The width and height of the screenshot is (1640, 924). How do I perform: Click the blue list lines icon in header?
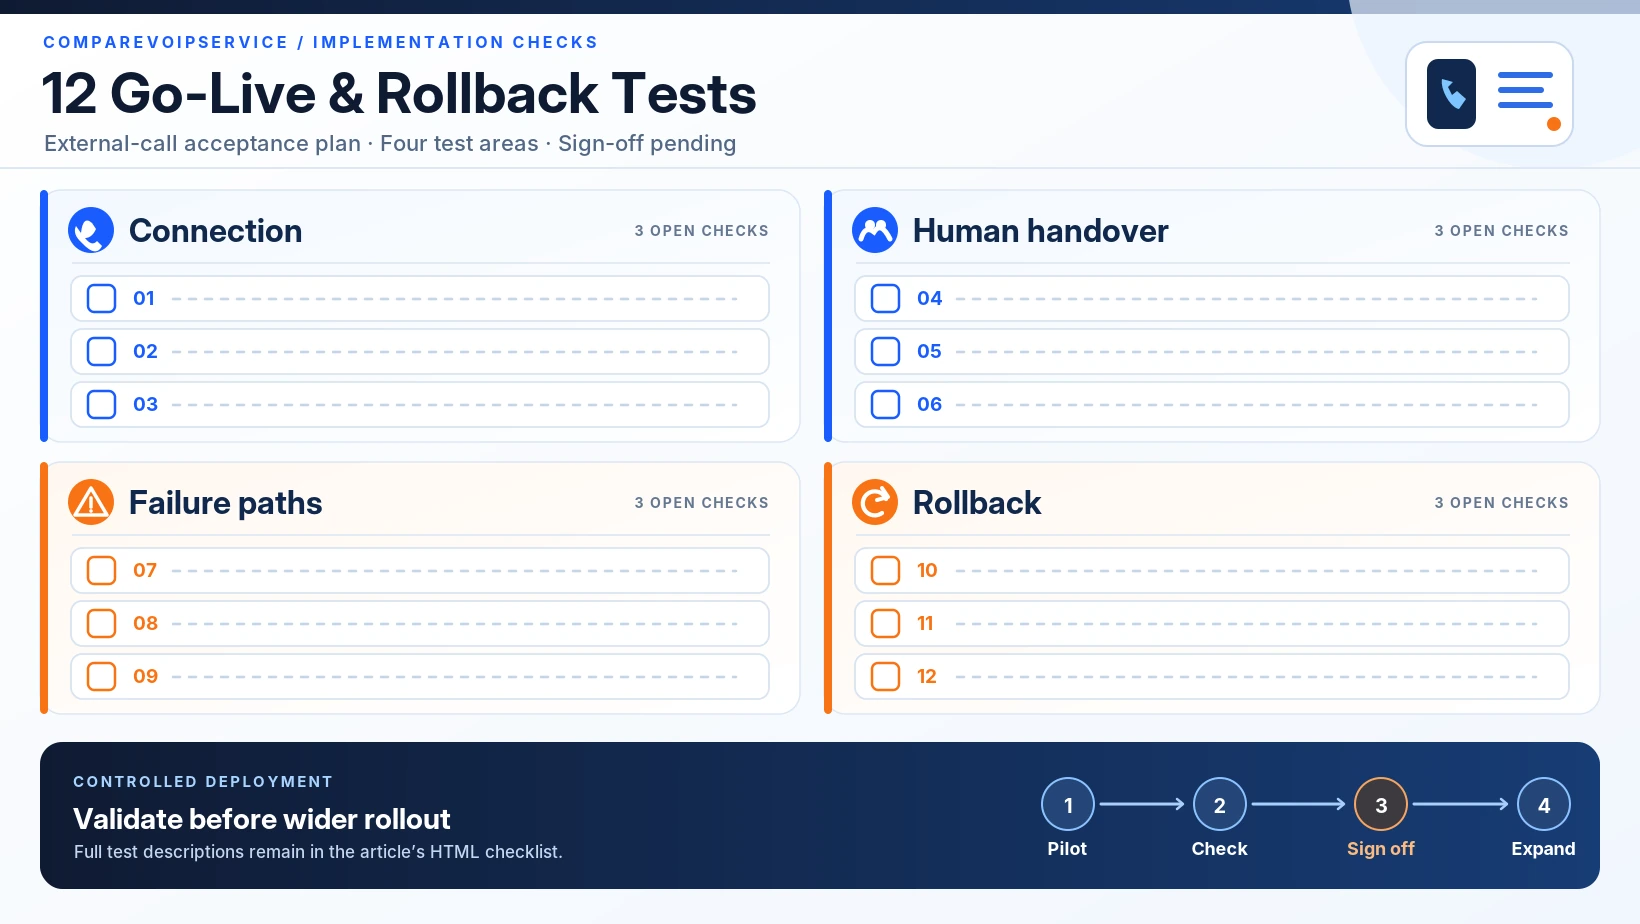pos(1525,90)
